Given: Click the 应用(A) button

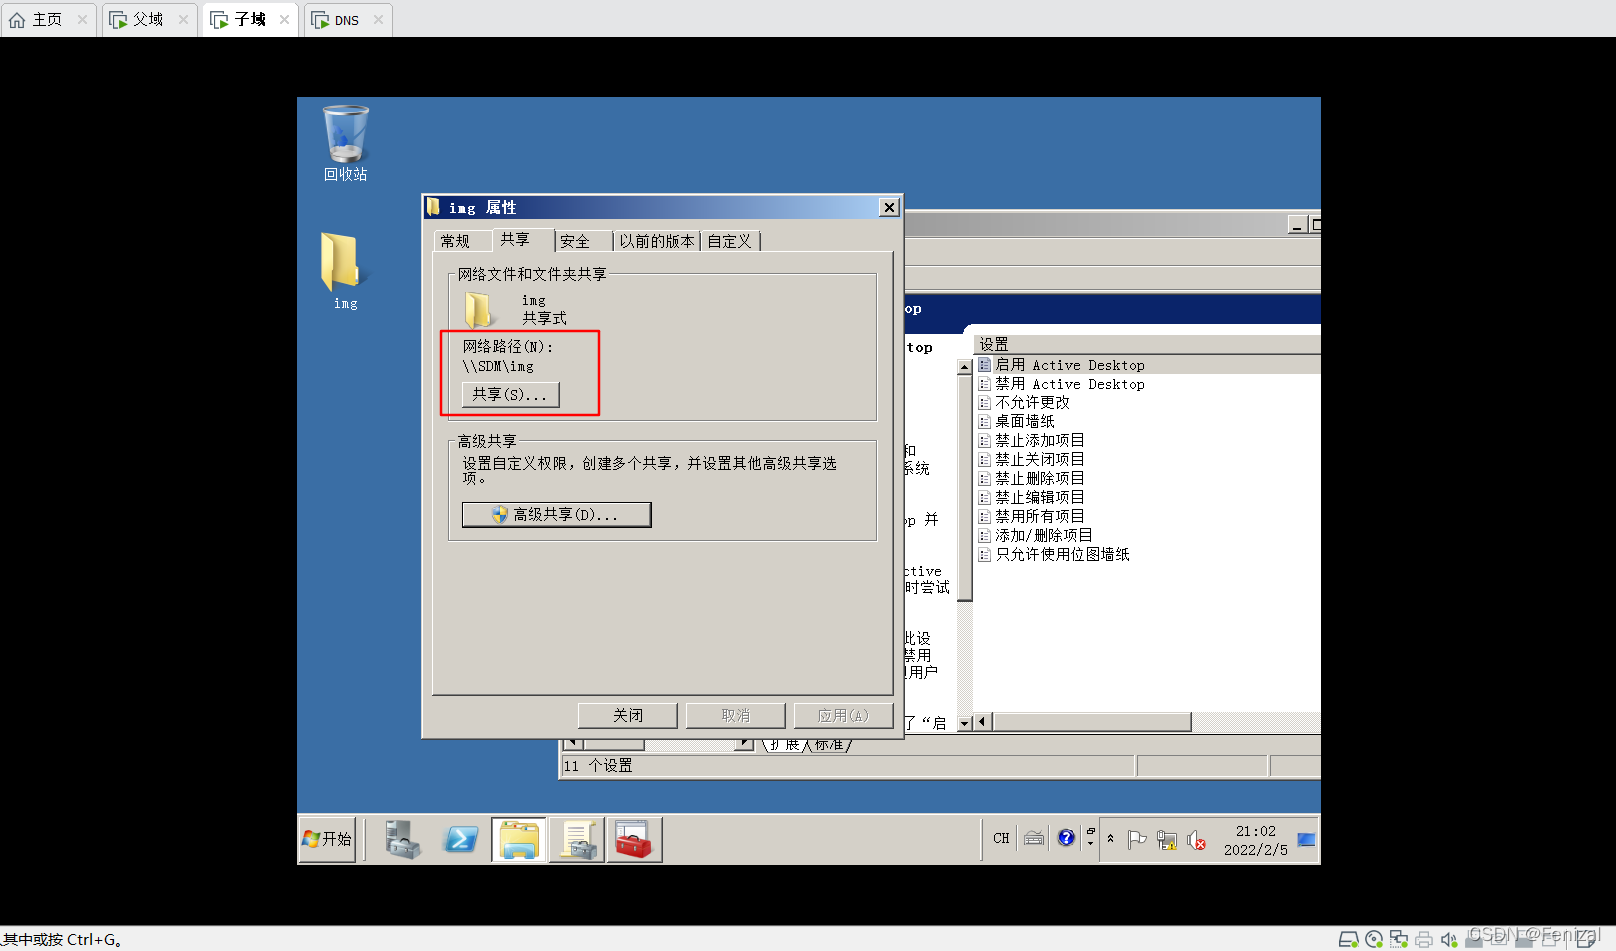Looking at the screenshot, I should [x=843, y=715].
